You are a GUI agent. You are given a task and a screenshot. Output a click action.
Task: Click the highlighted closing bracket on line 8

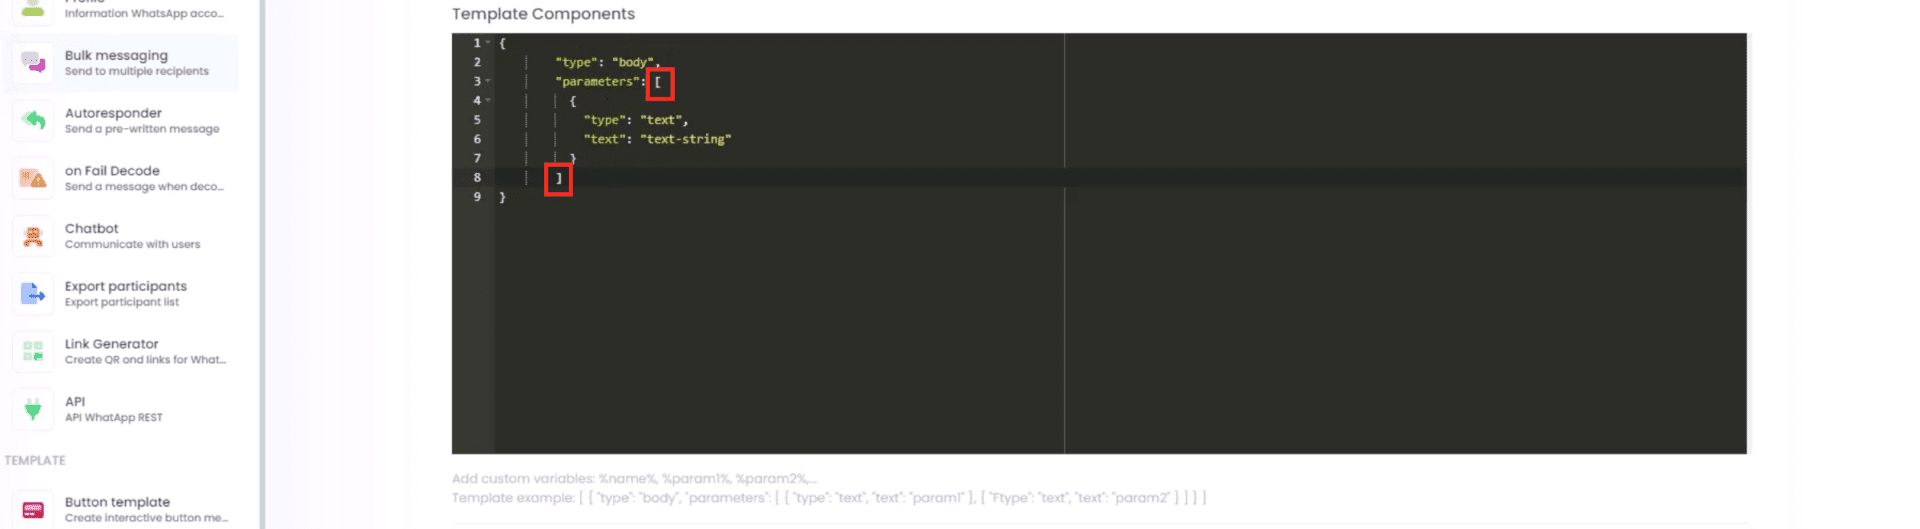click(x=558, y=179)
